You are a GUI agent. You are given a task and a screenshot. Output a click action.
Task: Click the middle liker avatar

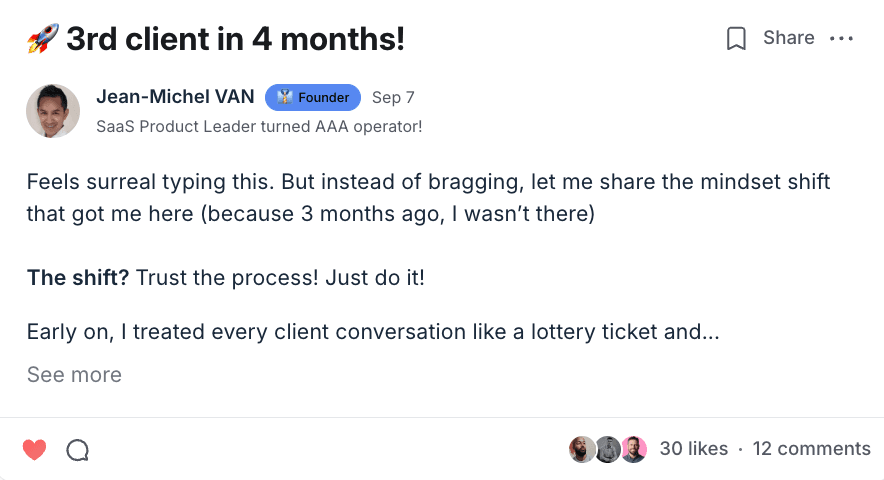coord(608,449)
